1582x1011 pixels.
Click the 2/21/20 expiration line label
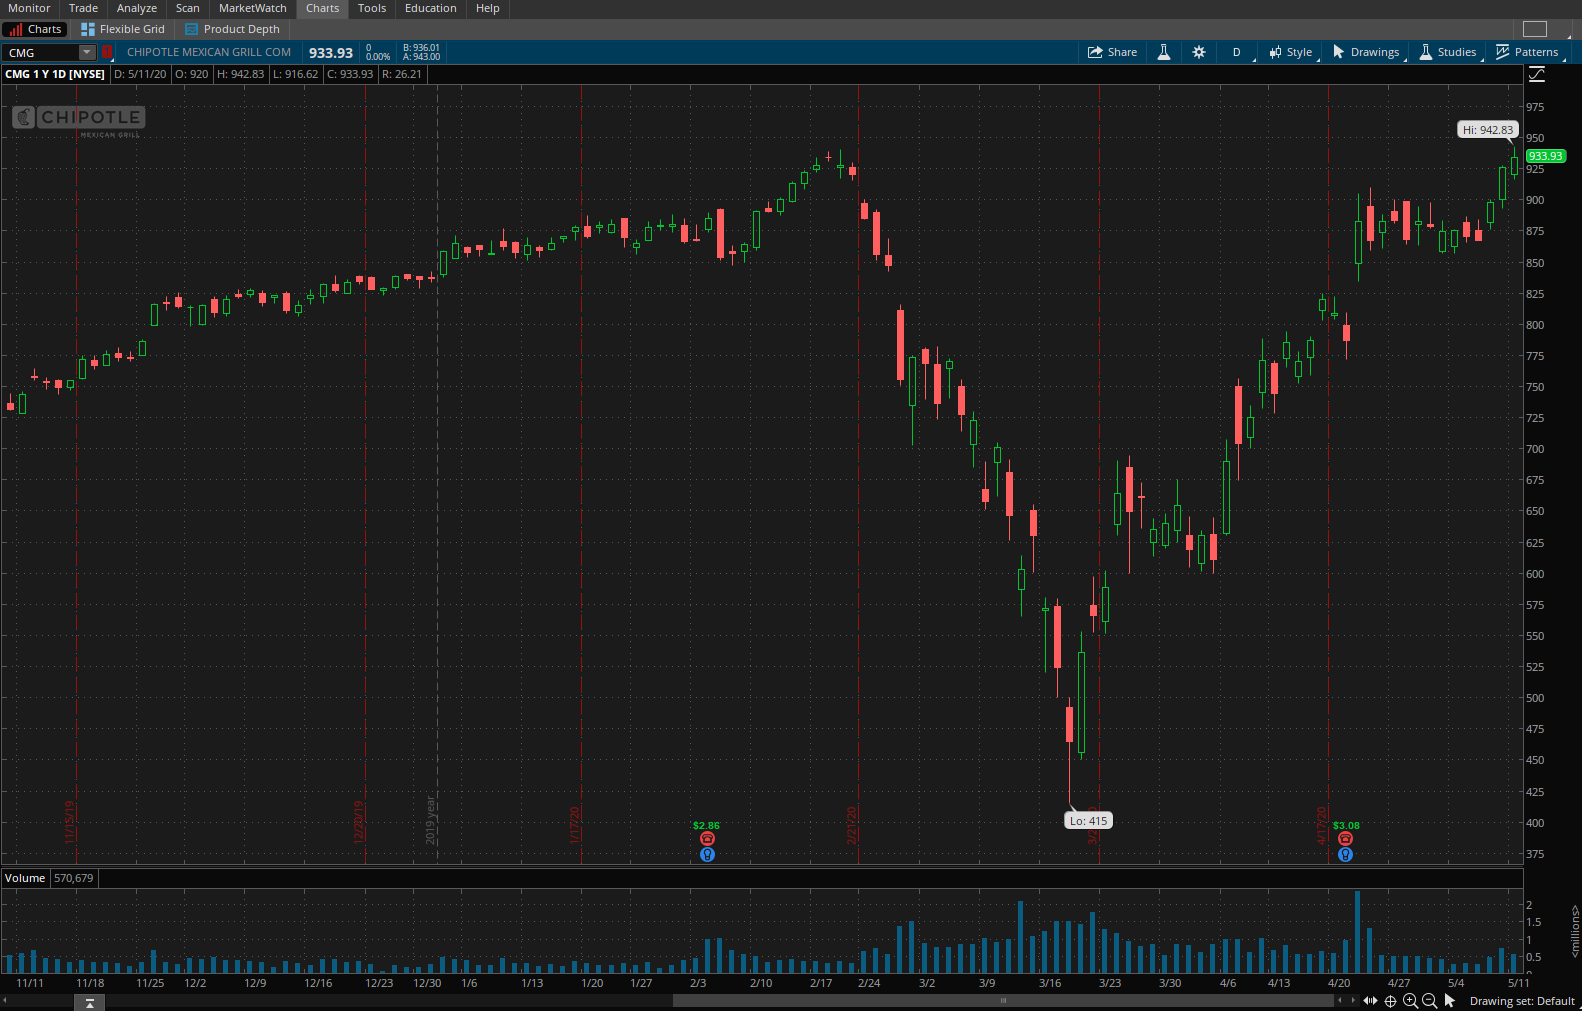pyautogui.click(x=852, y=825)
